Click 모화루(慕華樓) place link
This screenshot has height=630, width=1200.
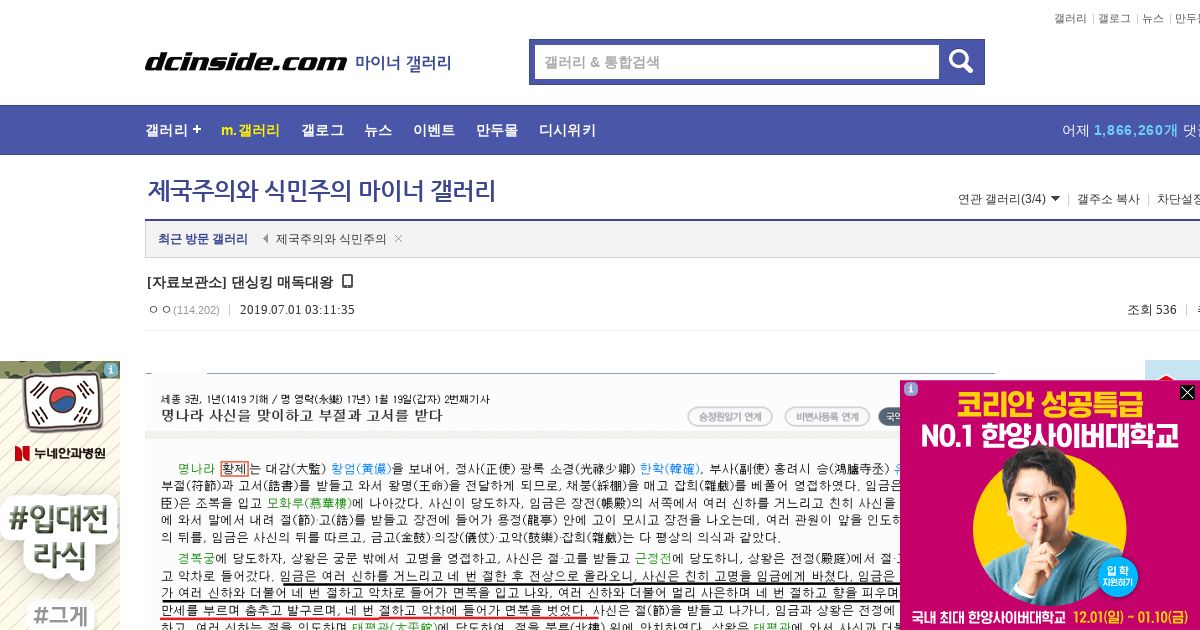pos(309,504)
